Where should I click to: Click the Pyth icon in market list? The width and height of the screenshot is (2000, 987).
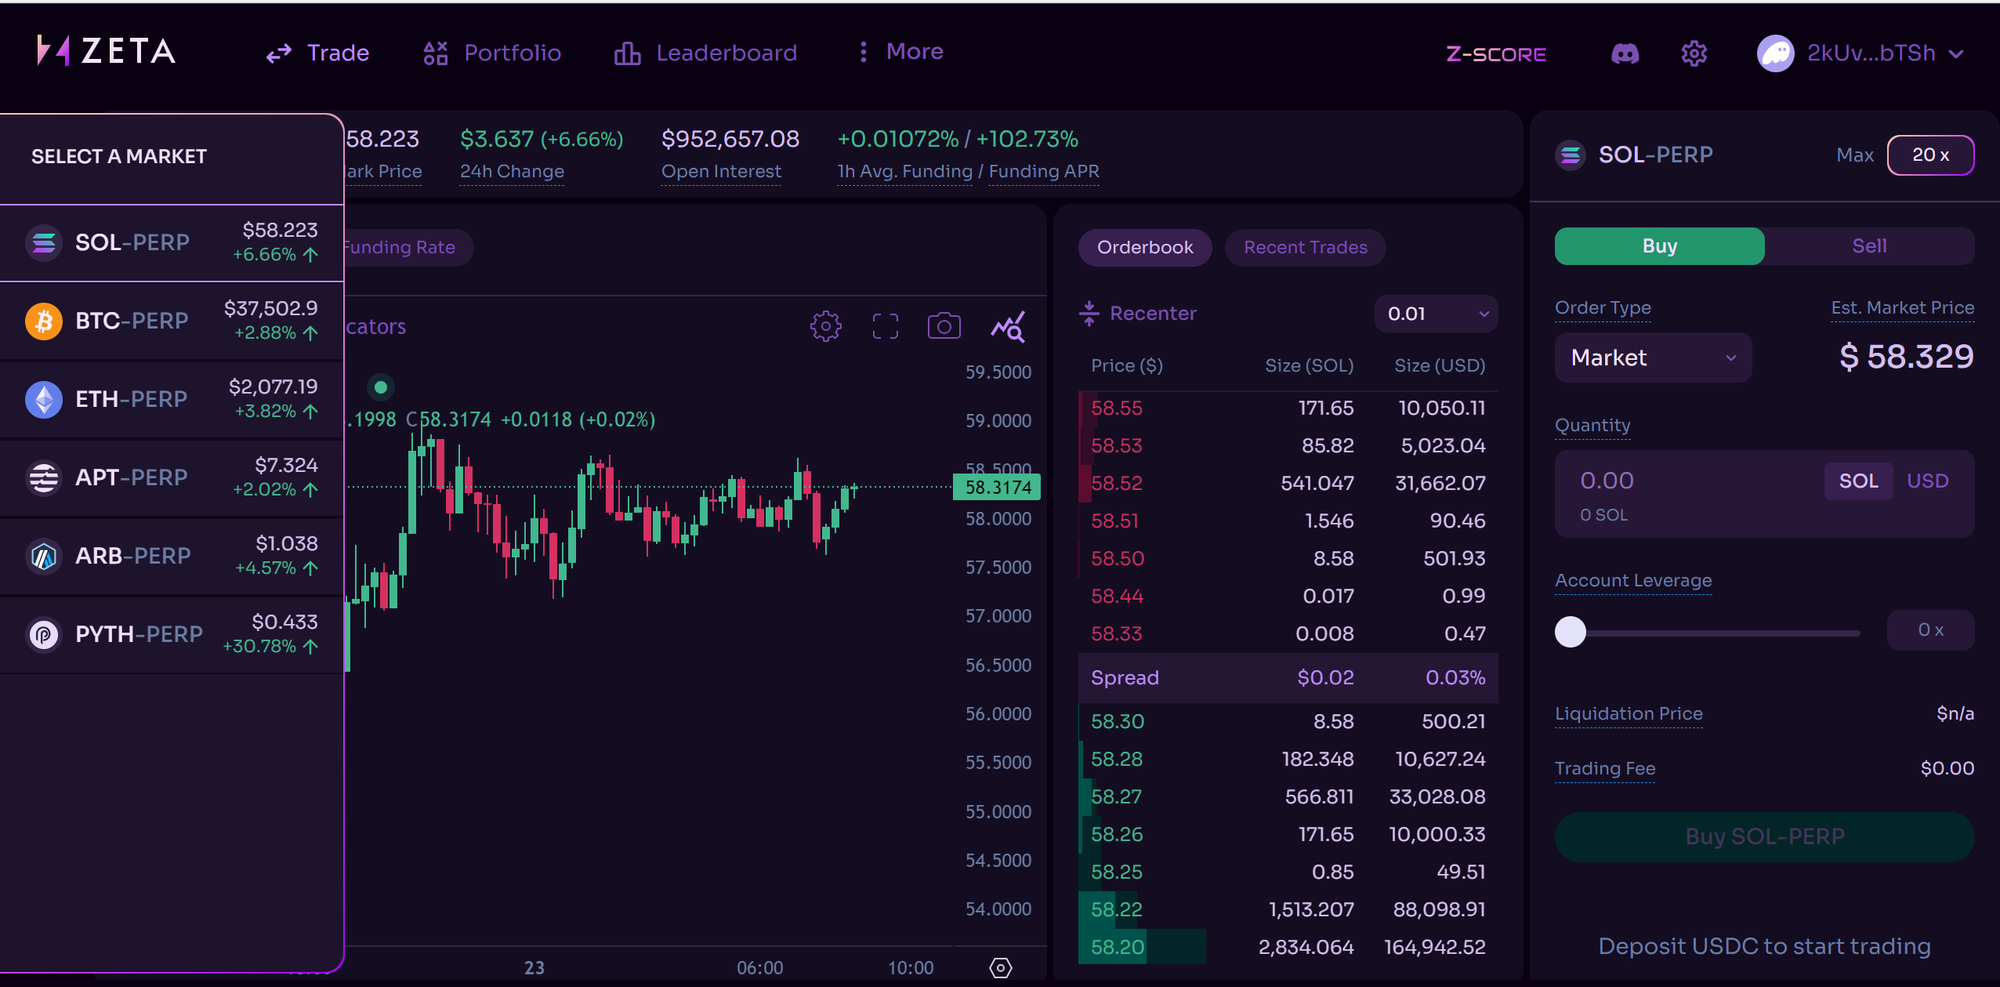pos(44,635)
